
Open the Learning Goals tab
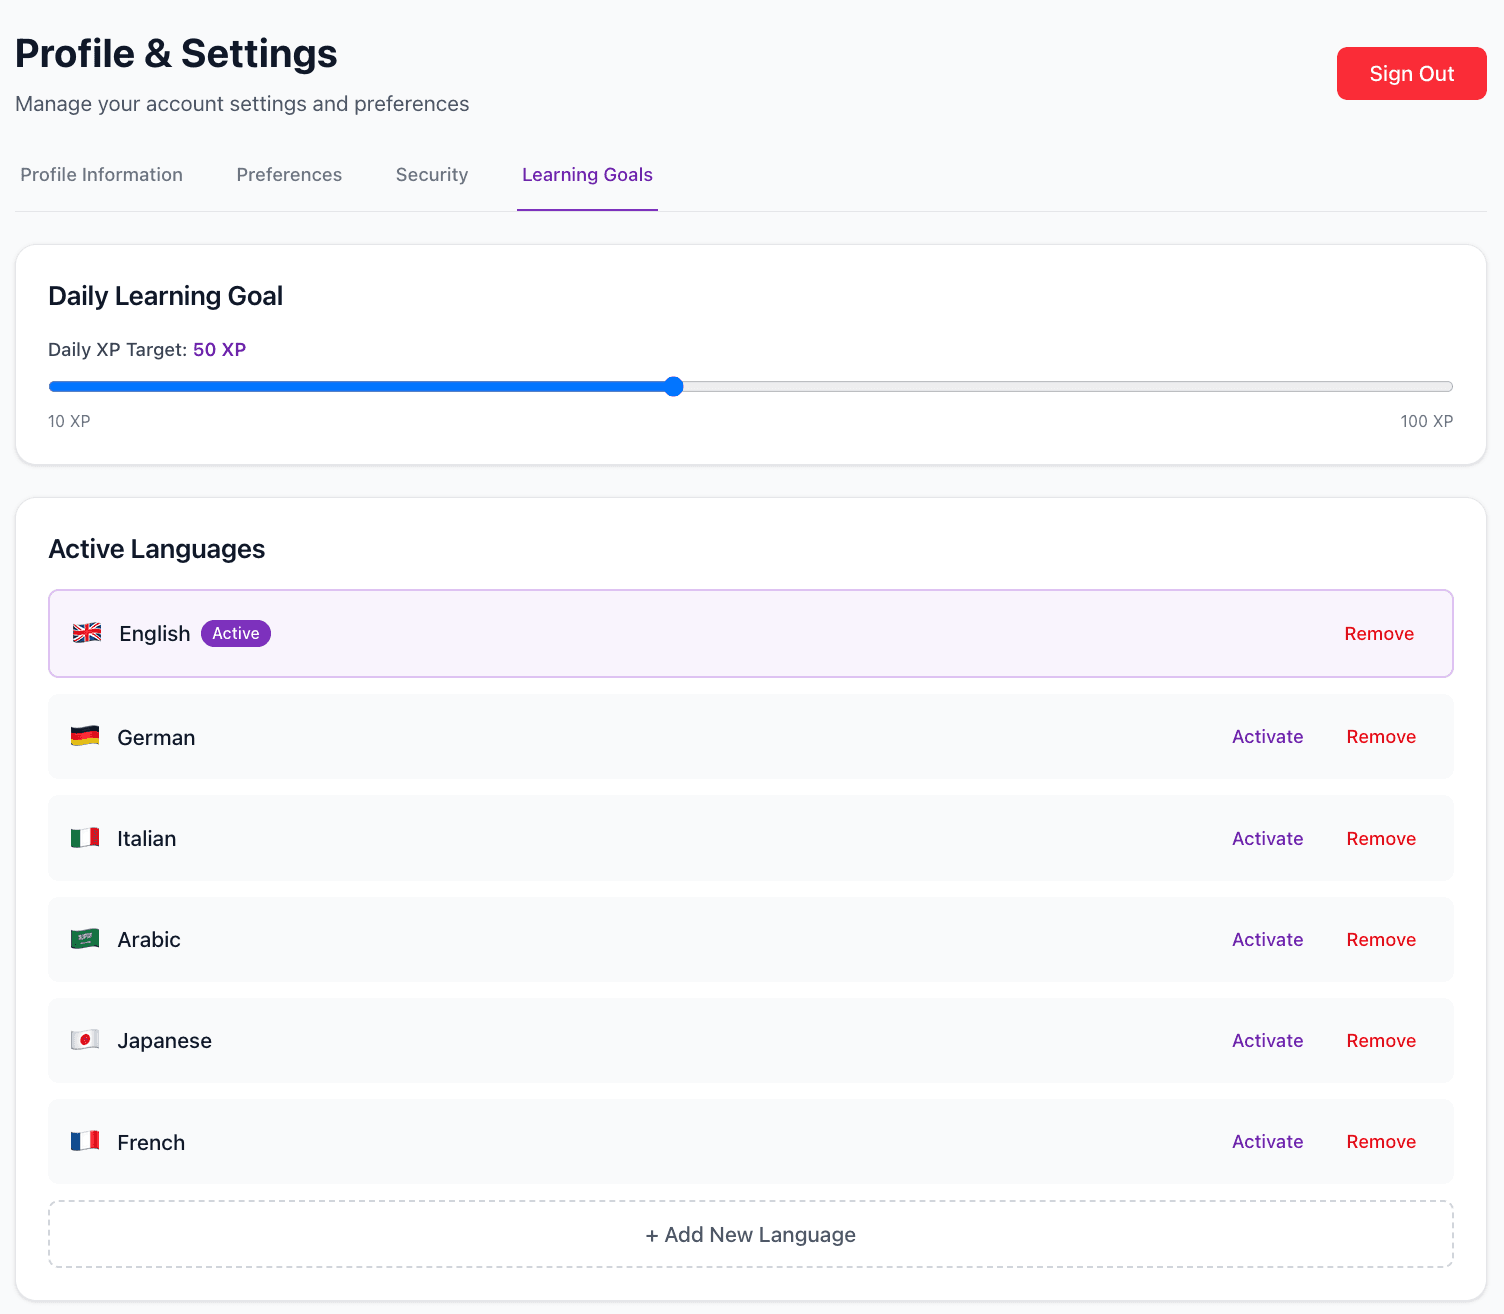coord(587,174)
